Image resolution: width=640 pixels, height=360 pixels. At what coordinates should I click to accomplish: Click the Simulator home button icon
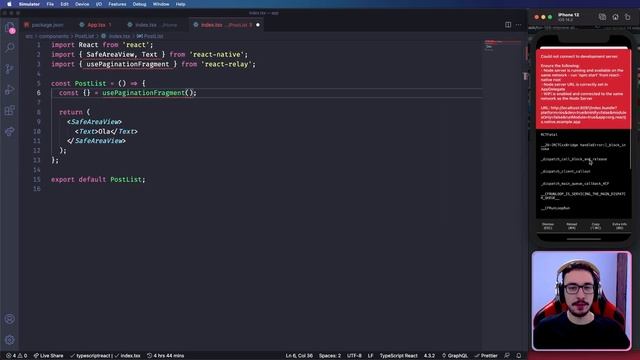(x=615, y=17)
